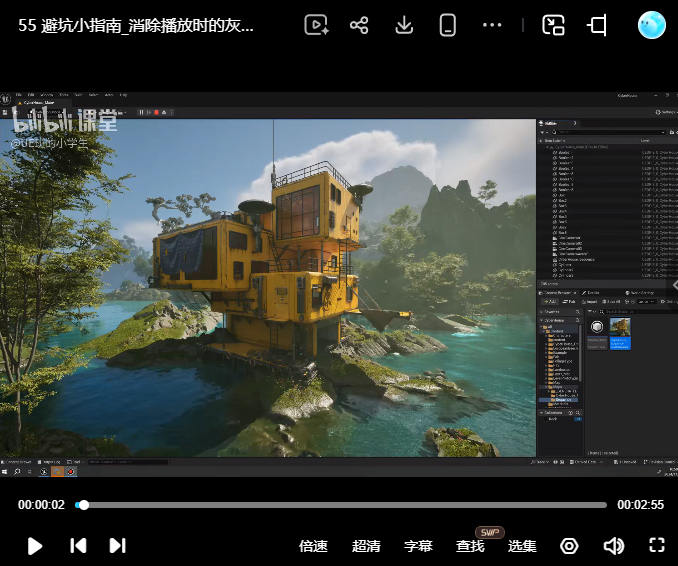Click the Unreal Engine taskbar icon

tap(44, 472)
